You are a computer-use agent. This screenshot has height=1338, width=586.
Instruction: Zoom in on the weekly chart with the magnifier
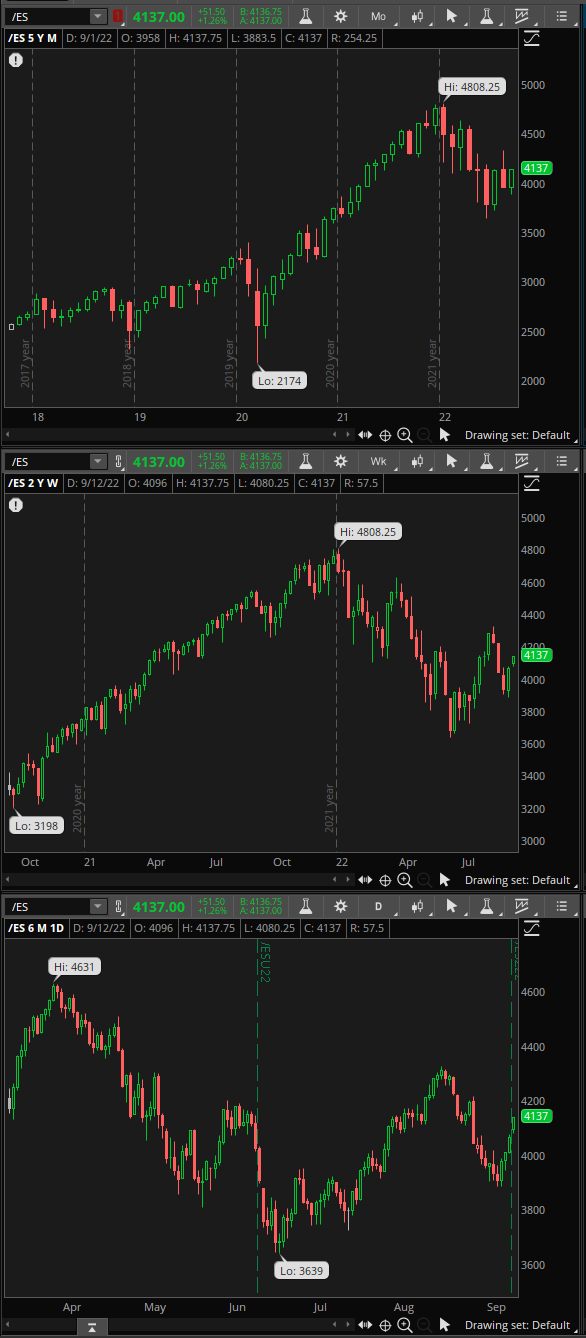(405, 880)
